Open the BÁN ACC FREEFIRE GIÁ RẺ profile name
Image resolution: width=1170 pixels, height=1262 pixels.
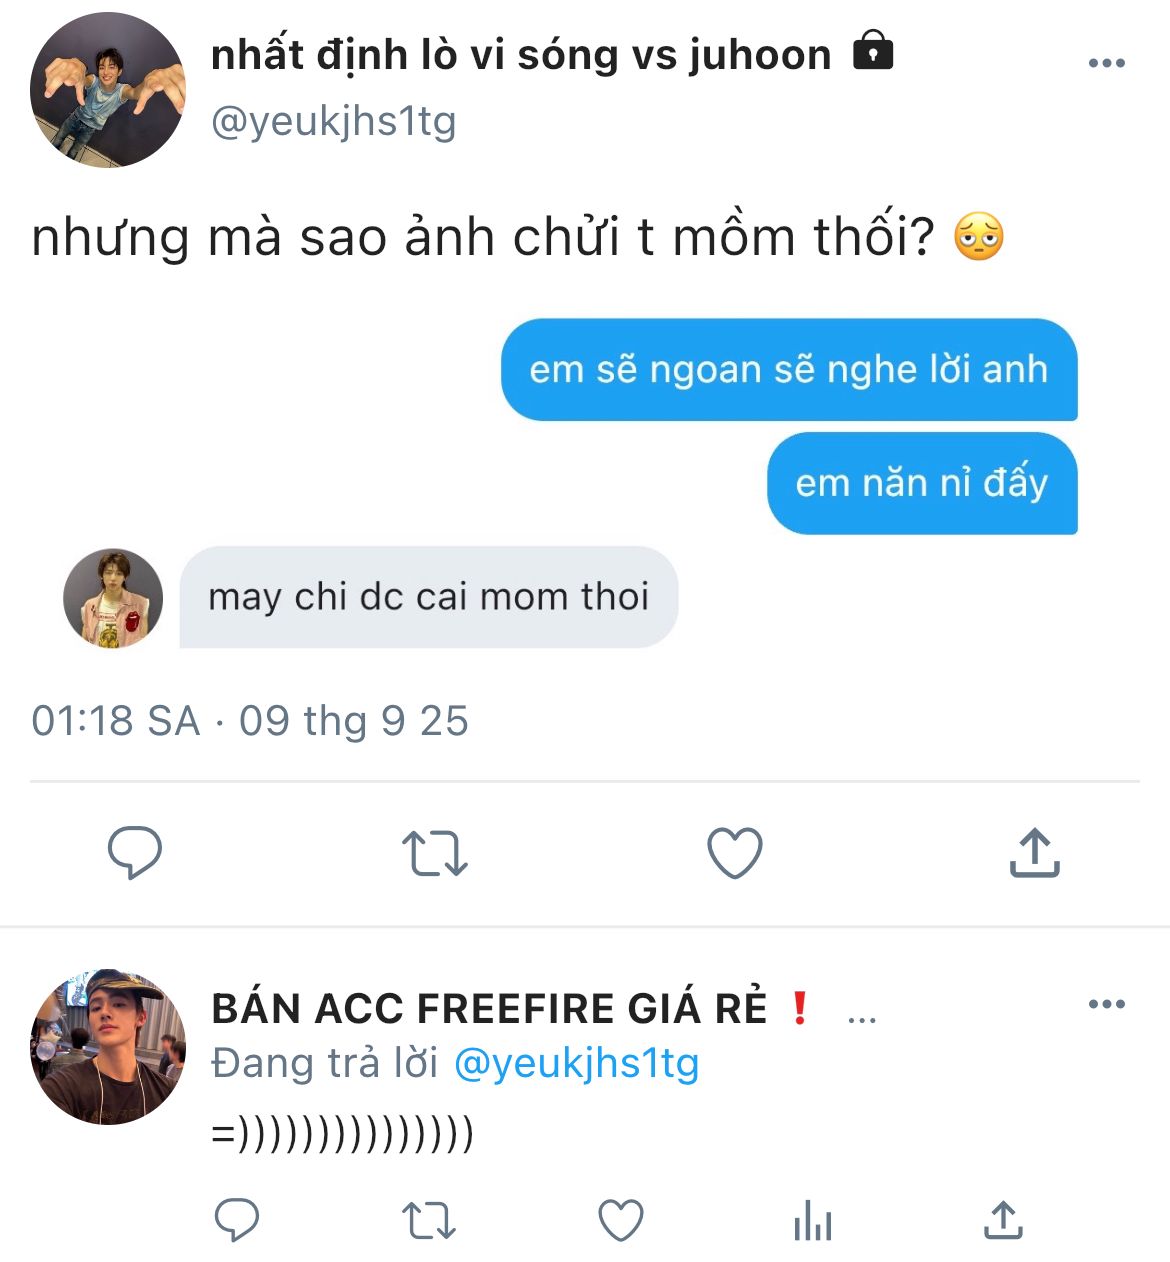489,1008
